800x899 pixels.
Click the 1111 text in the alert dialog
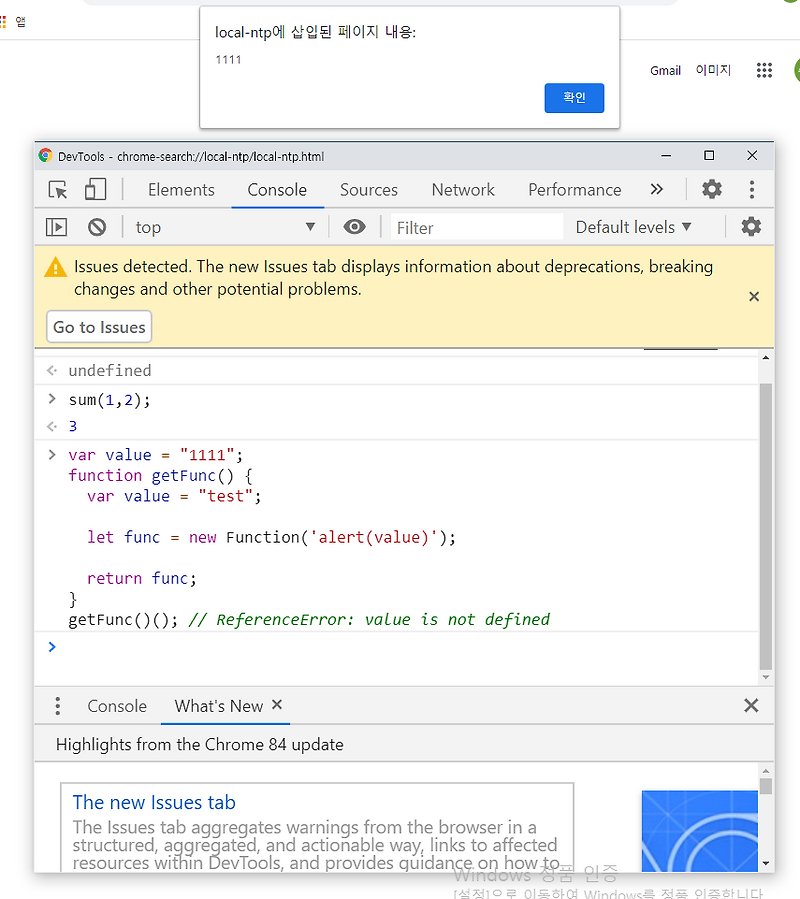pyautogui.click(x=228, y=60)
